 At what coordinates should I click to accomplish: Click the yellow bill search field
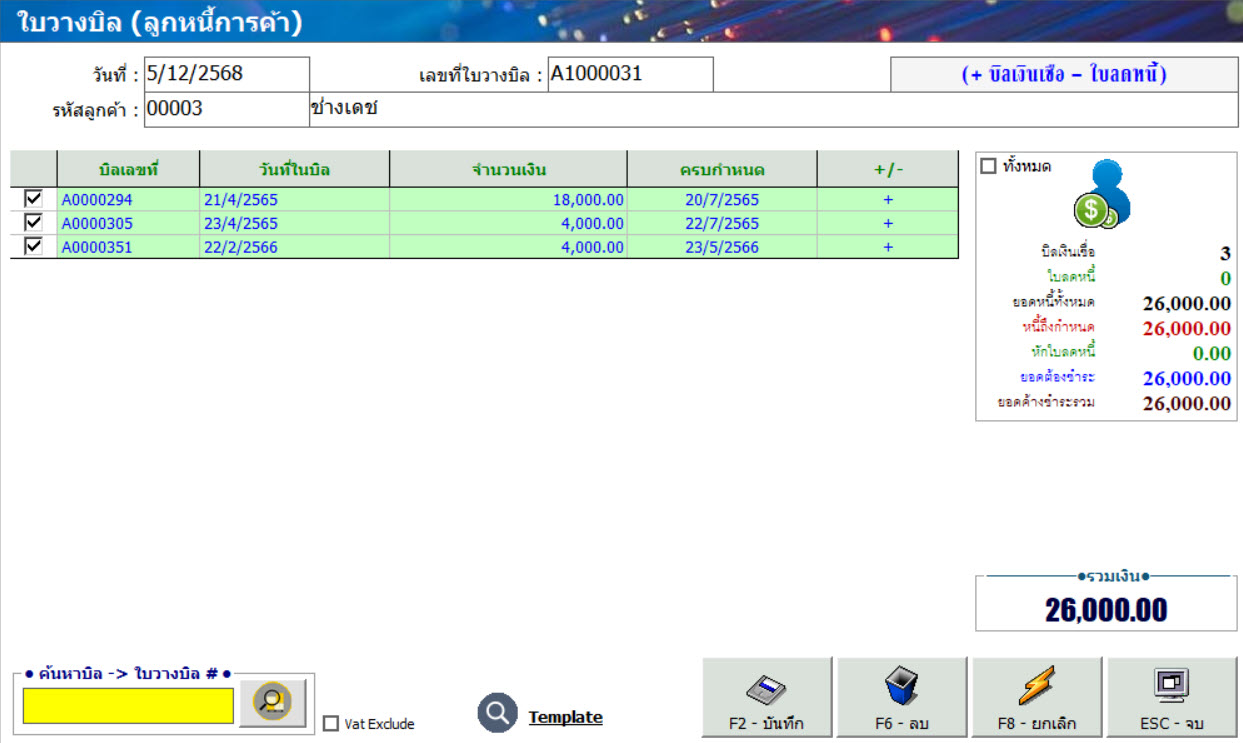128,705
